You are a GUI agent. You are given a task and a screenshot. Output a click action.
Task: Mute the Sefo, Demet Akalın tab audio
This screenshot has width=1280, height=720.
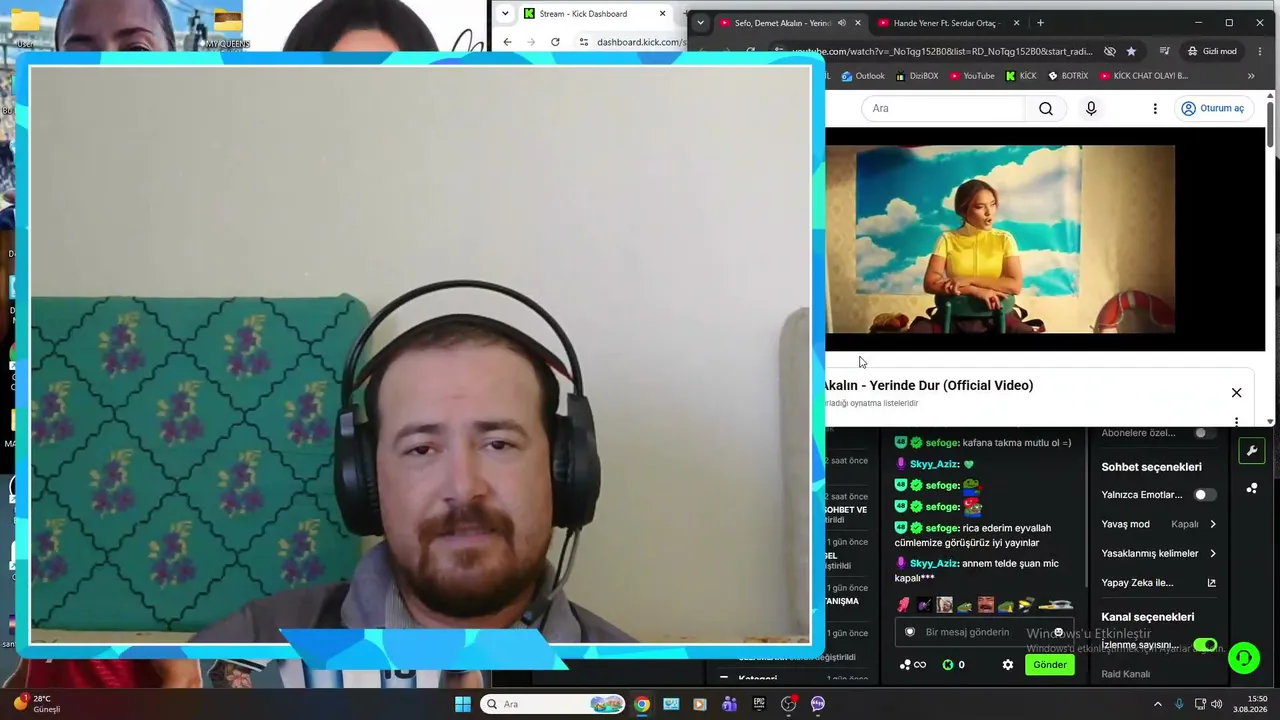click(x=841, y=23)
